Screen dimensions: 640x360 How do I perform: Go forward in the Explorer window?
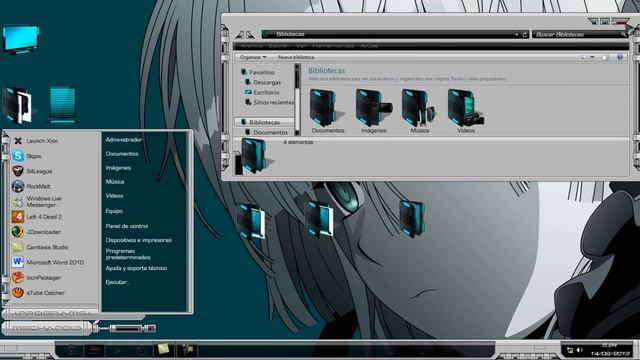coord(250,35)
